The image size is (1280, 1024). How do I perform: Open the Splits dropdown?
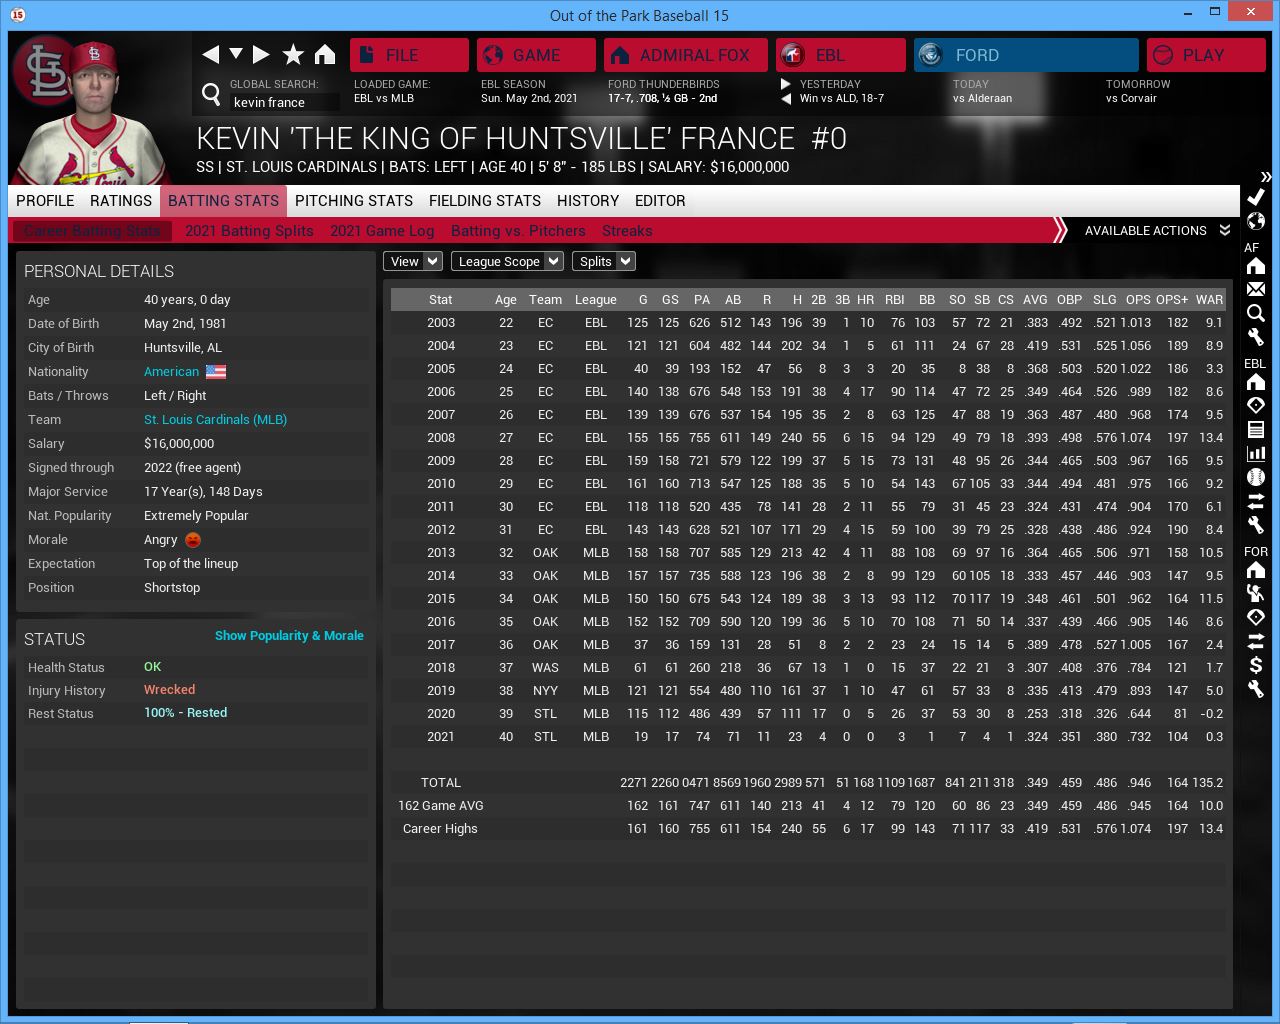click(603, 261)
